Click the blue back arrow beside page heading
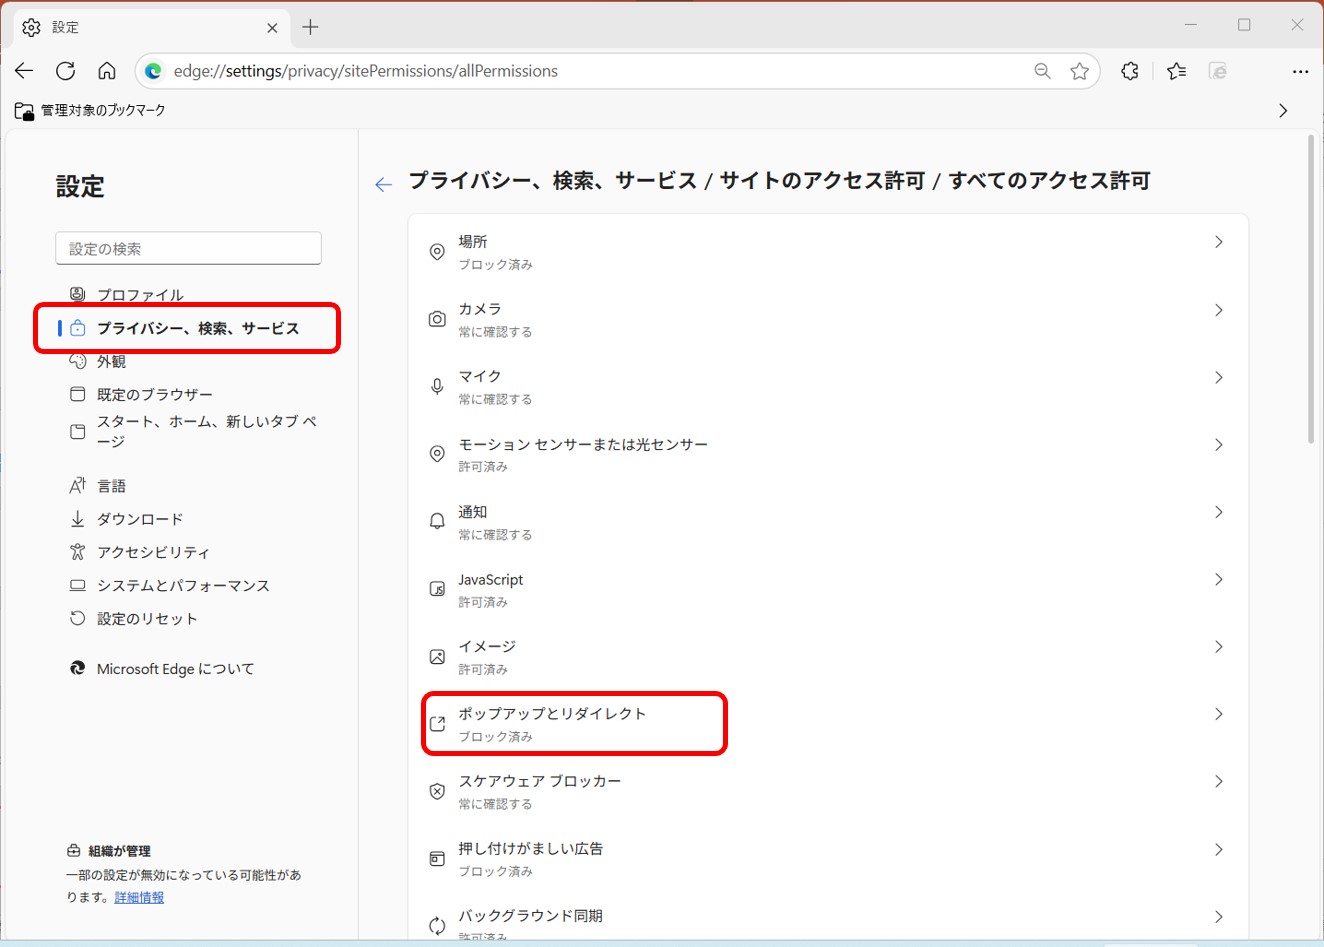This screenshot has height=947, width=1324. 383,184
